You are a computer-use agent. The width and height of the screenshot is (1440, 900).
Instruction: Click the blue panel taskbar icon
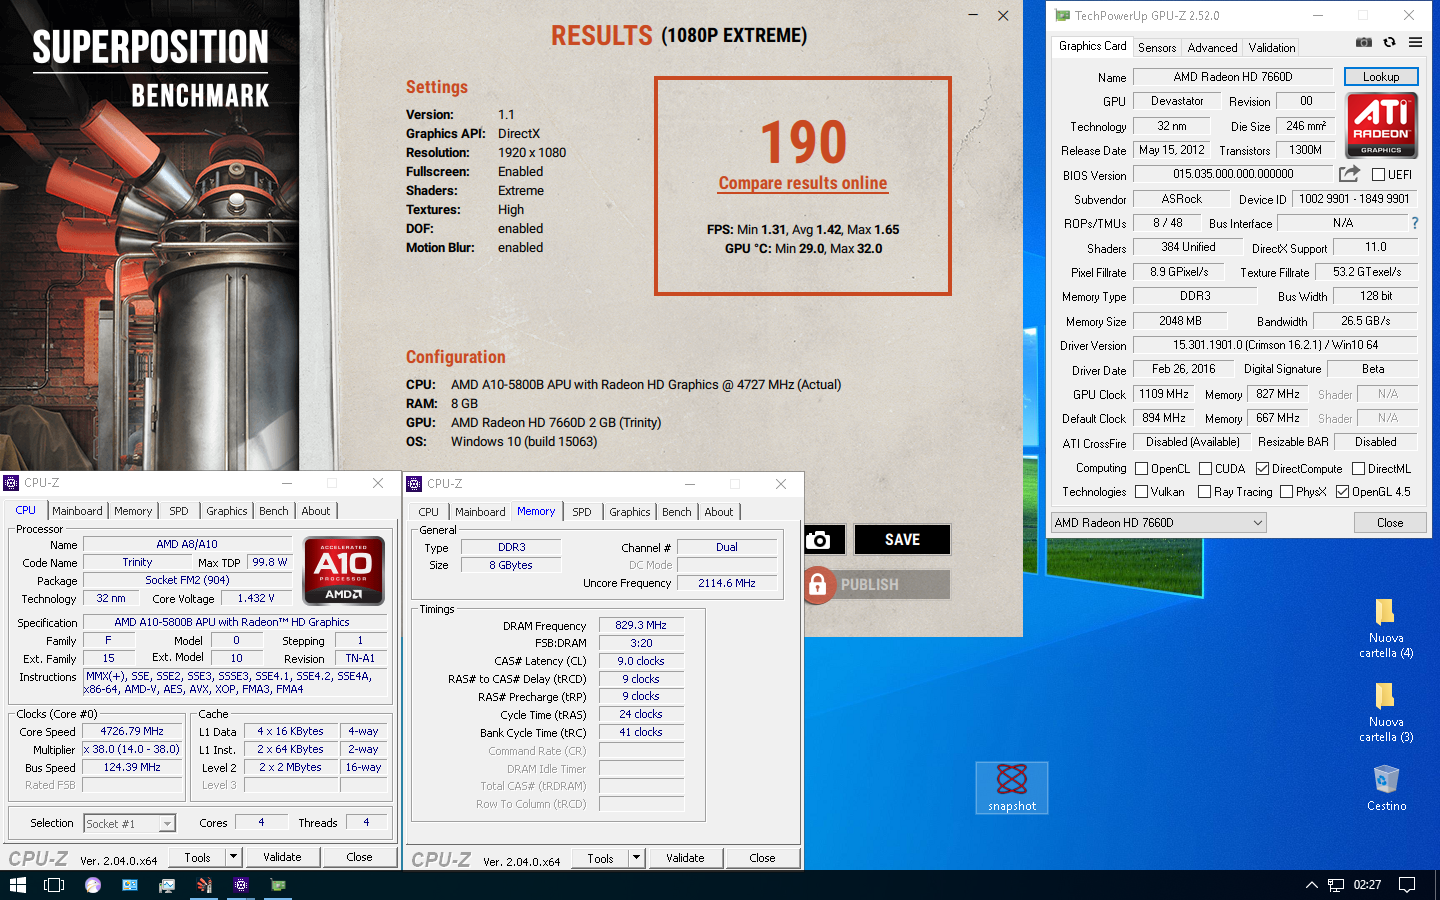pos(130,885)
